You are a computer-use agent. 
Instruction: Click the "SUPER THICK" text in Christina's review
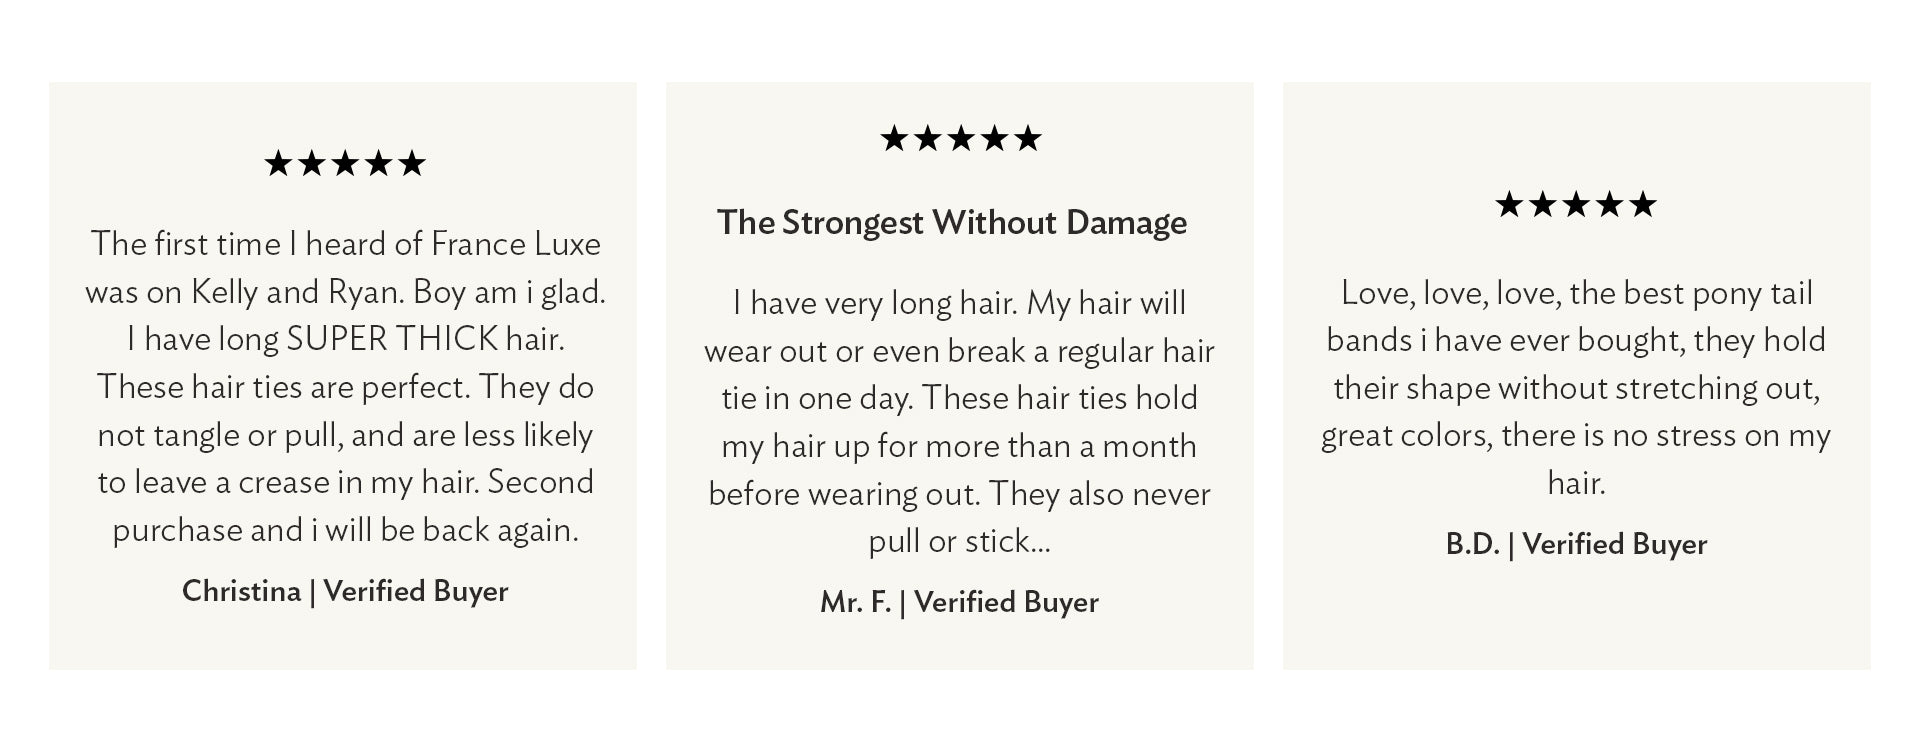pos(392,339)
